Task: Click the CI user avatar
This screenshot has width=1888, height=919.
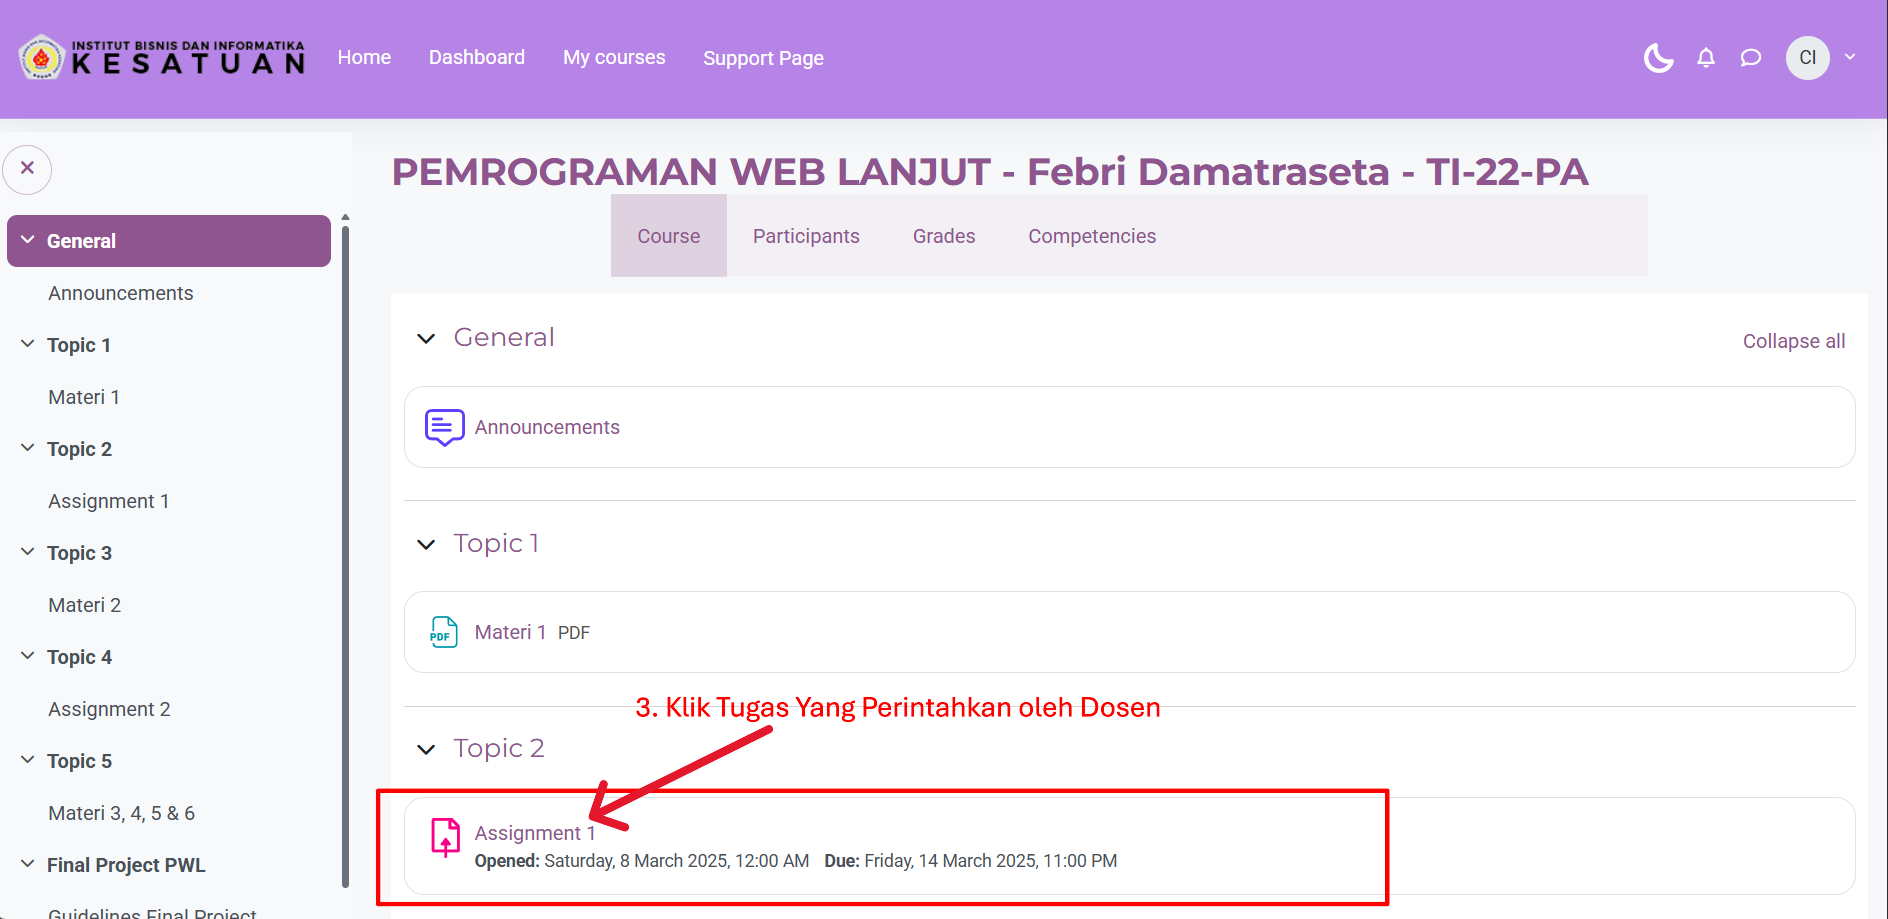Action: coord(1807,58)
